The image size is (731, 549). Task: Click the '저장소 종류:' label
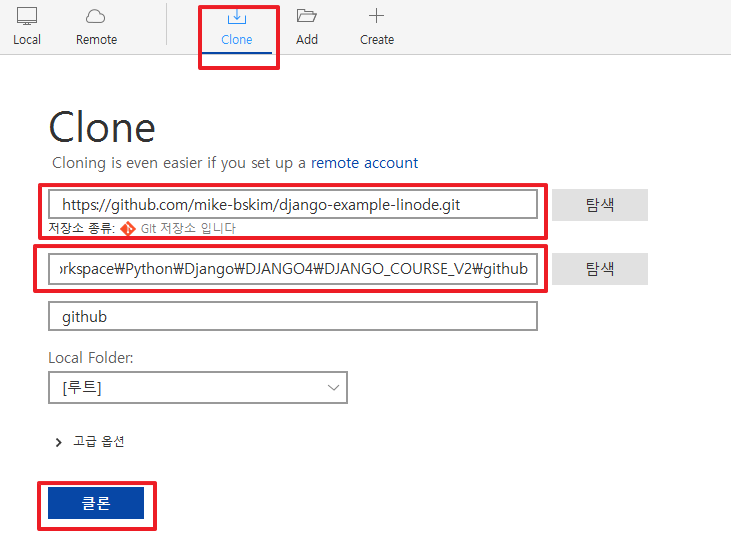pyautogui.click(x=82, y=228)
